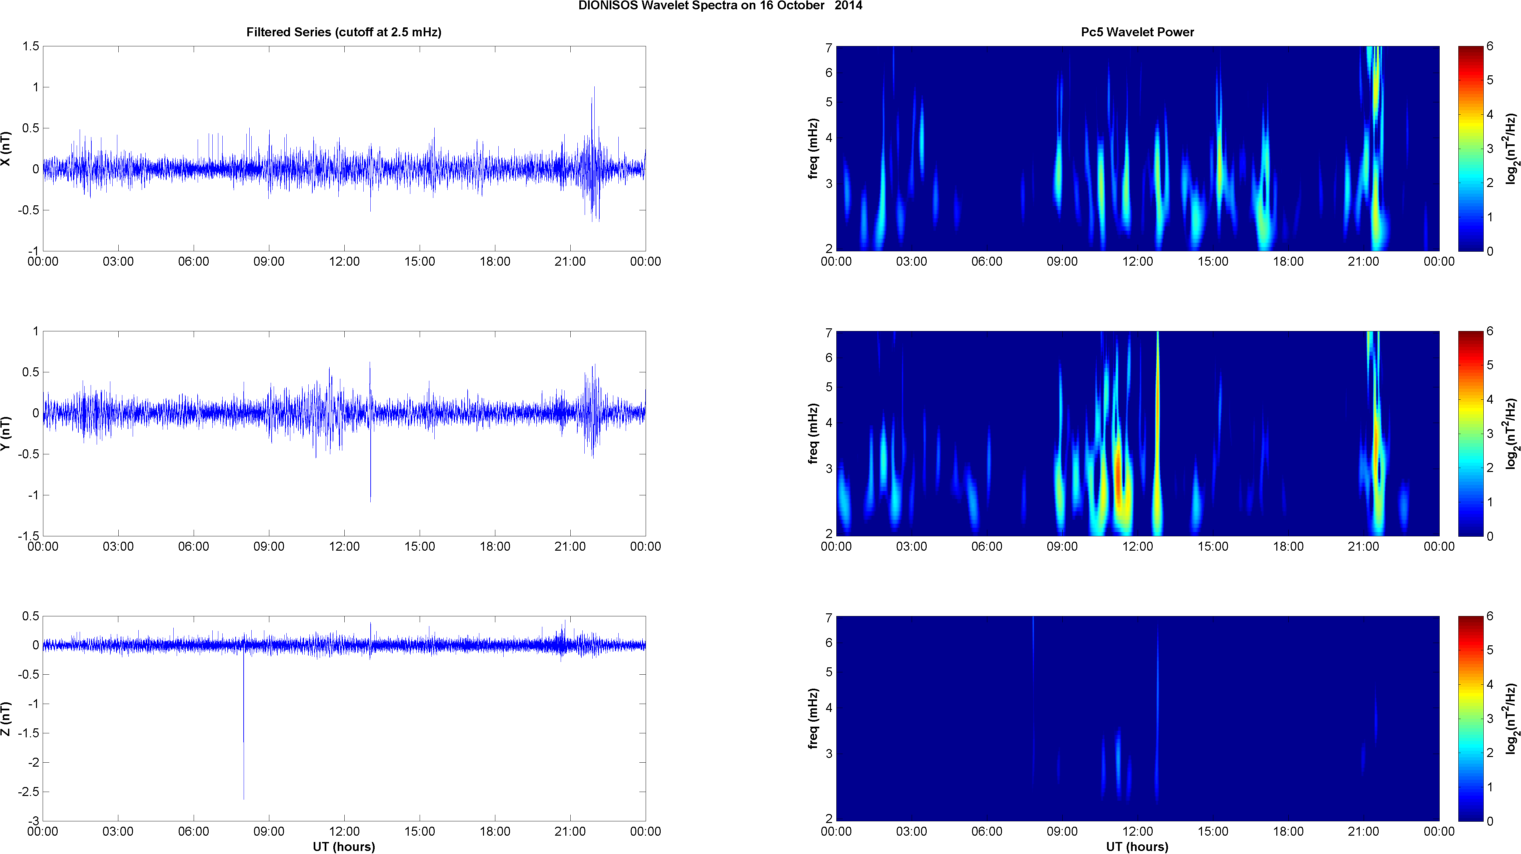Click 'UT (hours)' label under the bottom wavelet plot
The width and height of the screenshot is (1521, 854).
pyautogui.click(x=1137, y=847)
